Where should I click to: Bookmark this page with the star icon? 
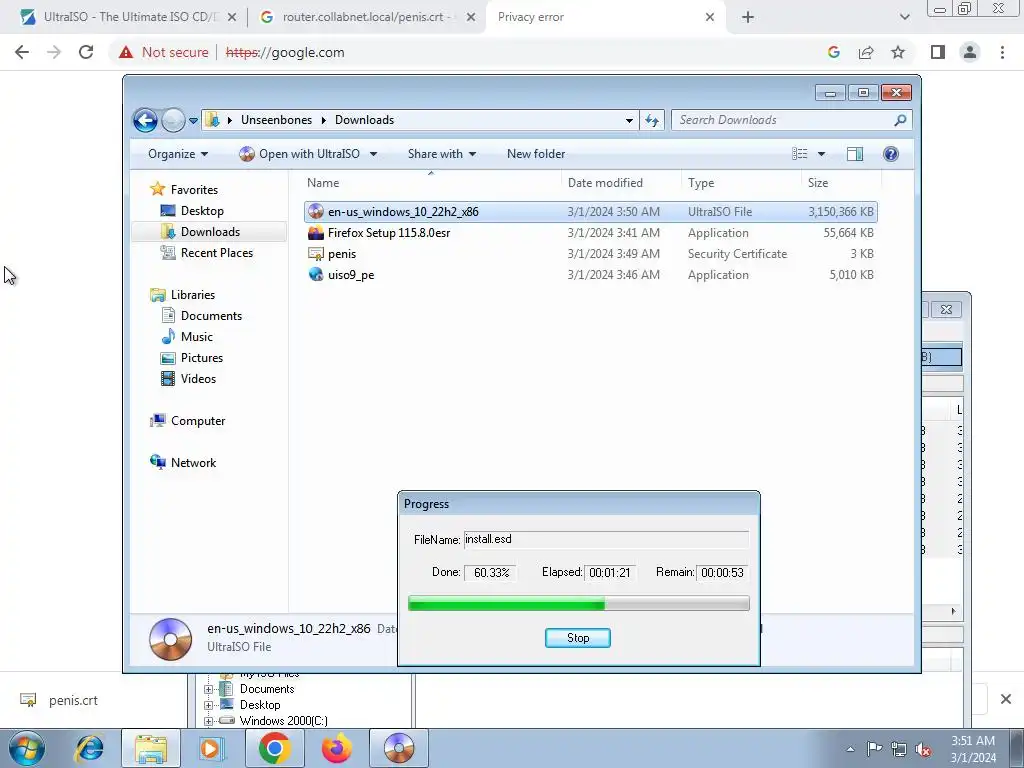pos(898,52)
